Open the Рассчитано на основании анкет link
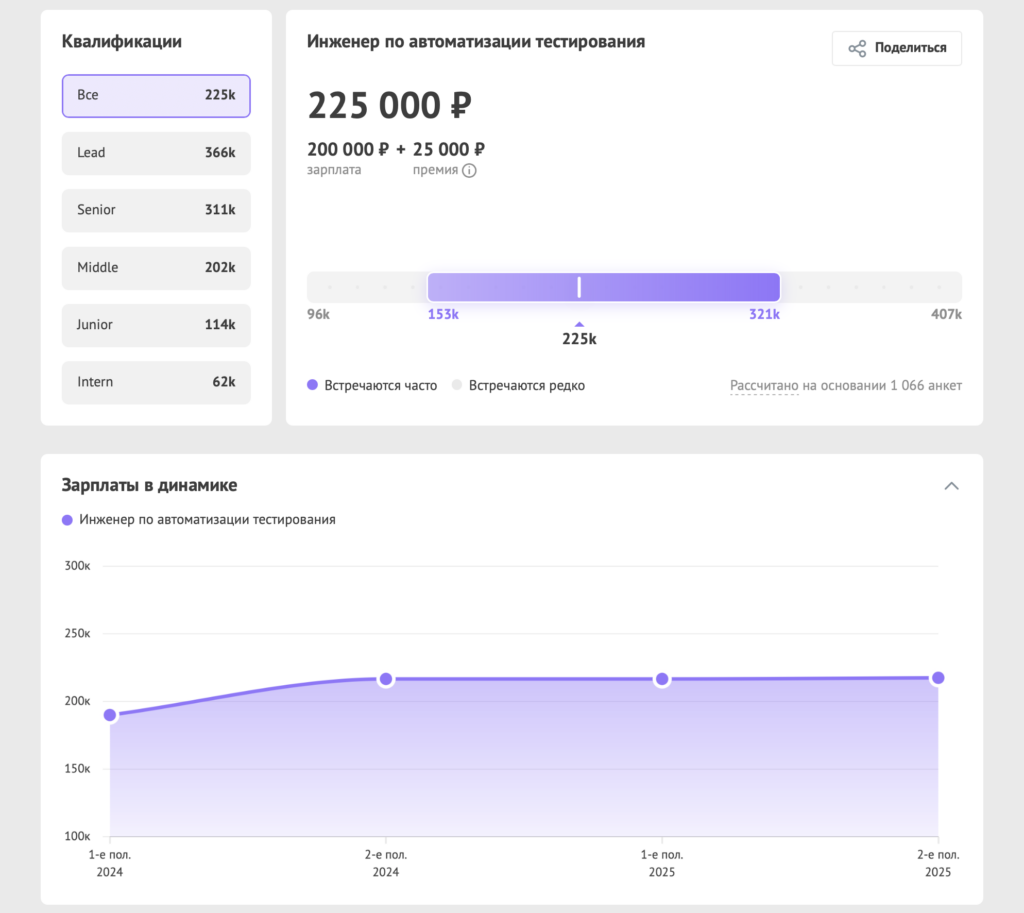This screenshot has width=1024, height=913. tap(764, 386)
